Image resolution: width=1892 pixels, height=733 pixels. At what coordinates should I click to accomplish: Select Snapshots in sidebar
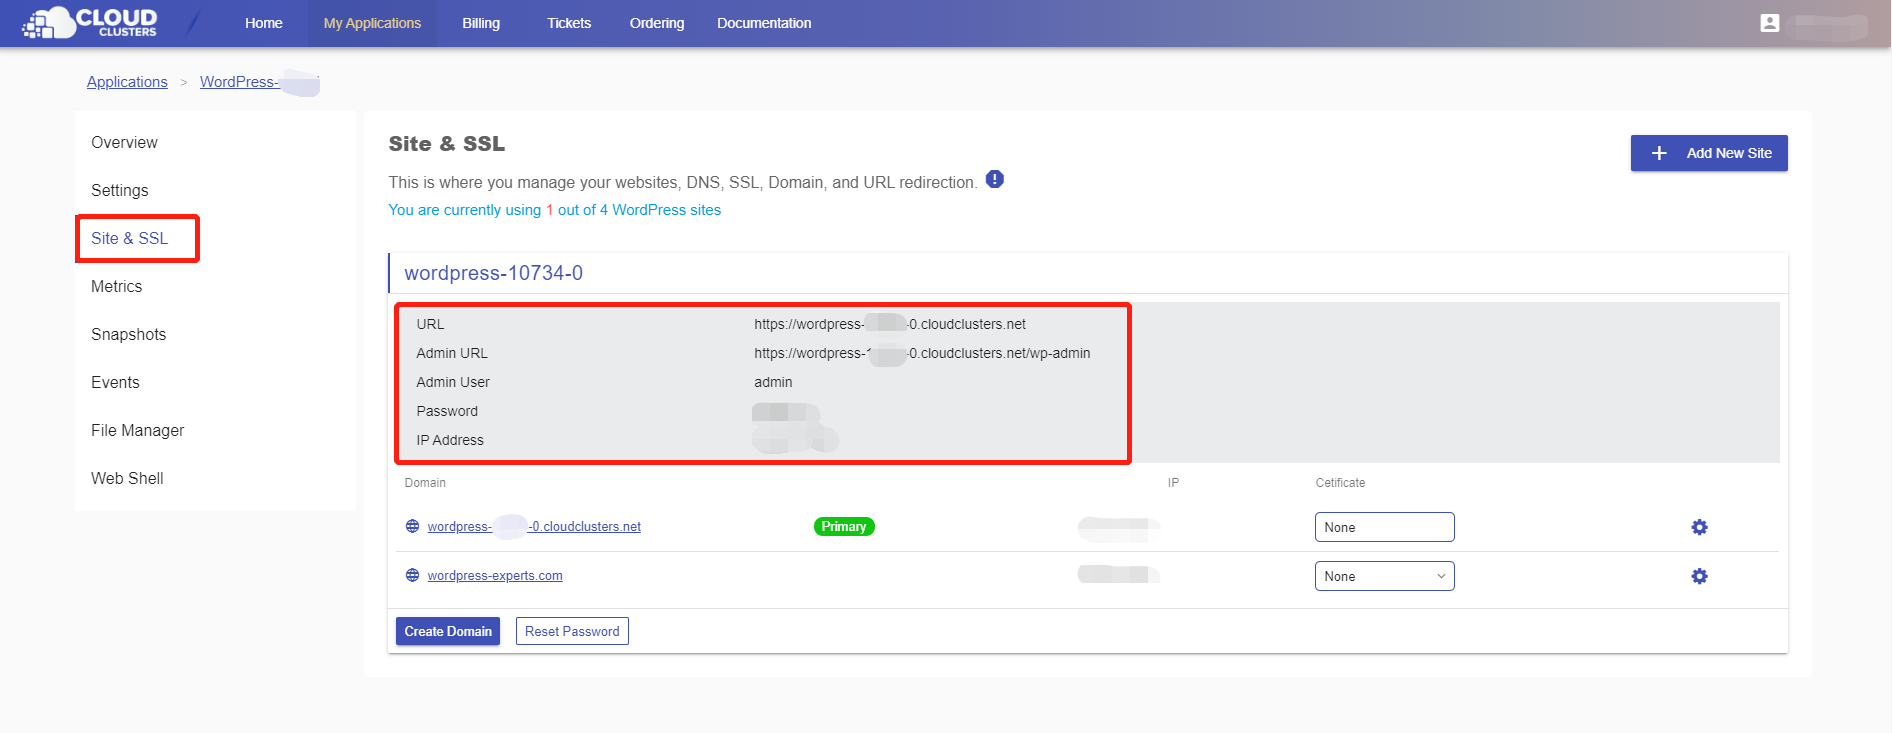[x=129, y=334]
